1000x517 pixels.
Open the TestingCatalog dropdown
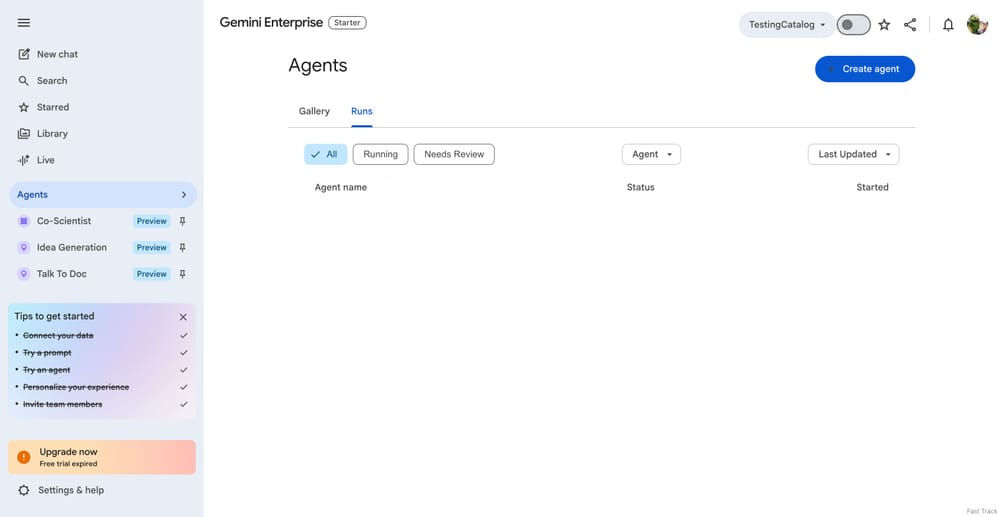[x=788, y=25]
